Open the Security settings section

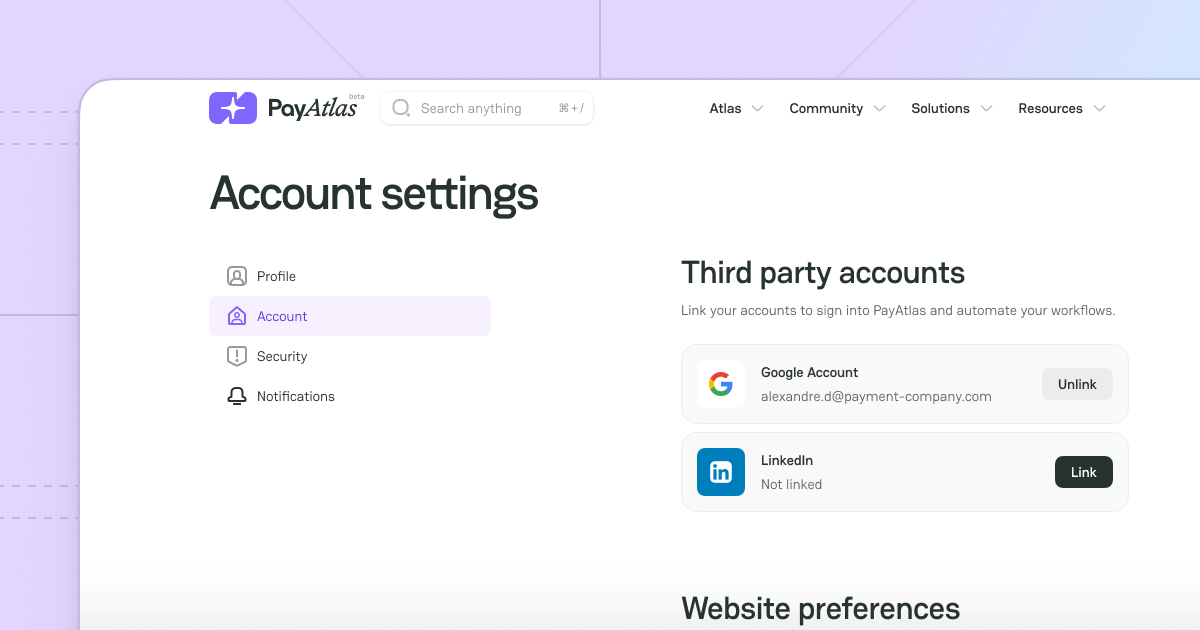click(282, 356)
